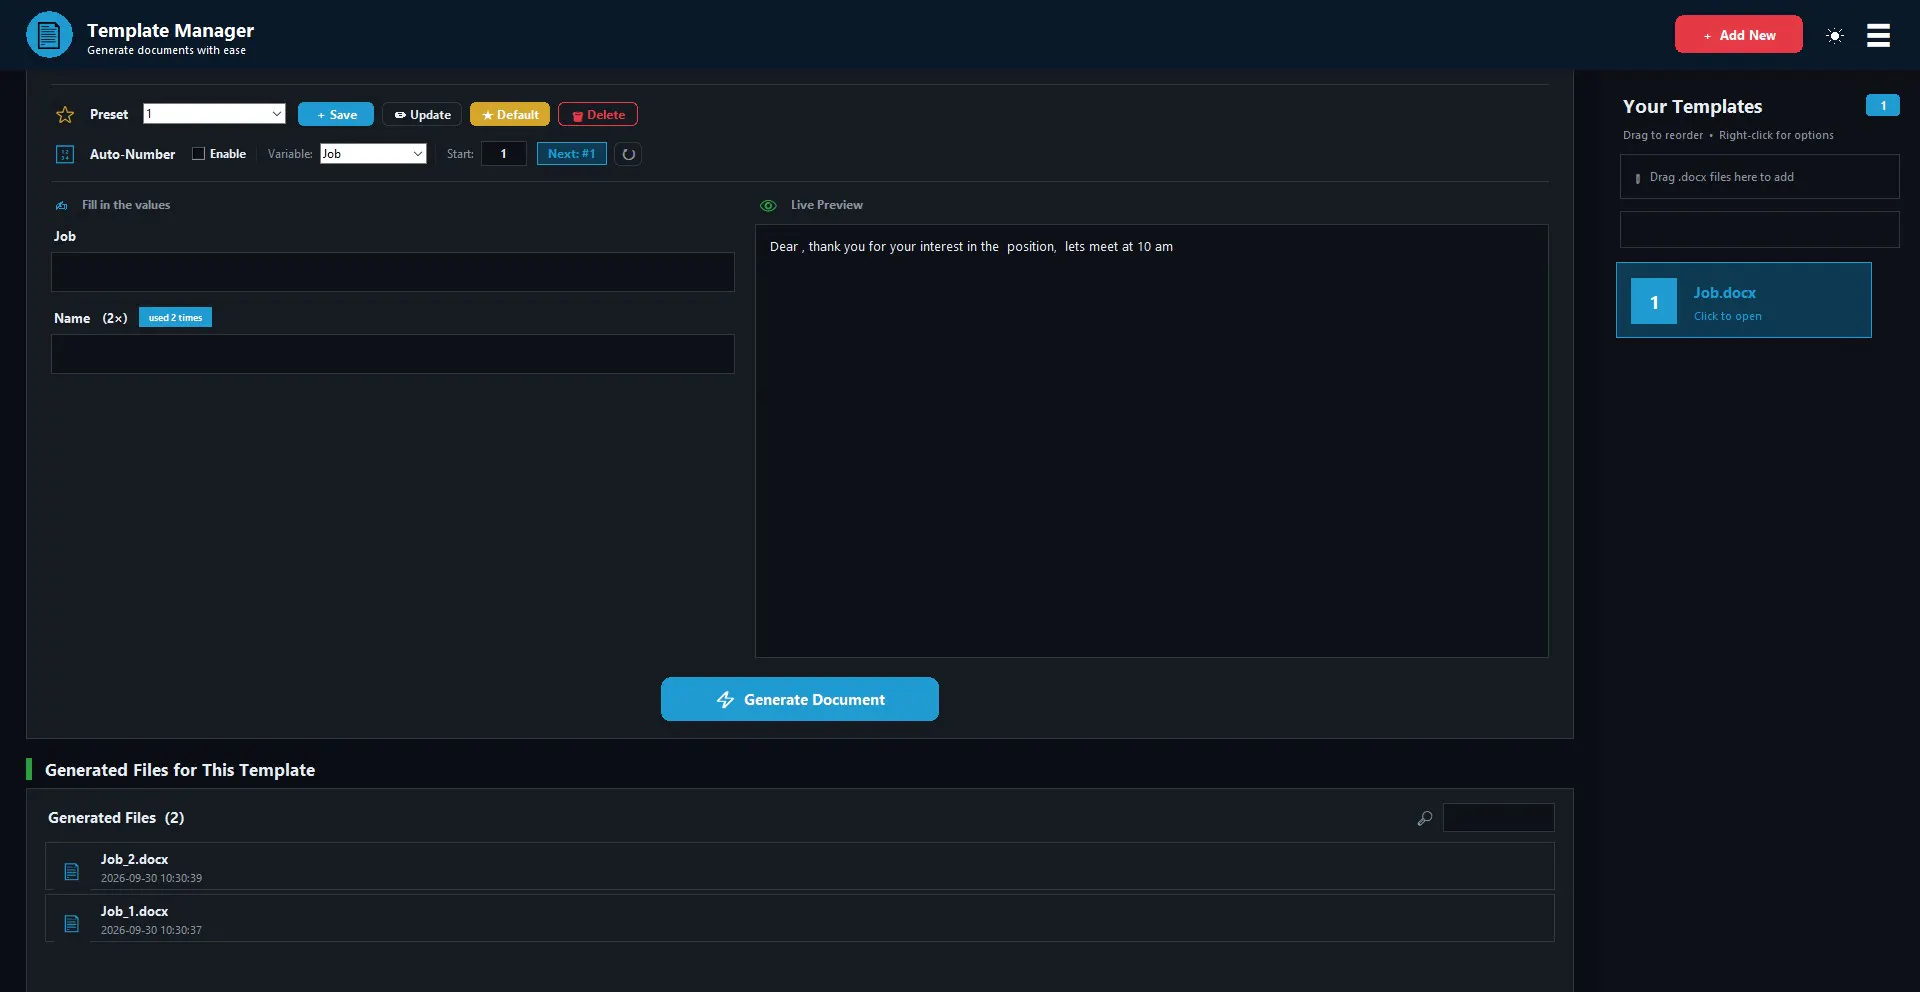Click the template count badge beside Your Templates
The image size is (1920, 992).
1882,105
